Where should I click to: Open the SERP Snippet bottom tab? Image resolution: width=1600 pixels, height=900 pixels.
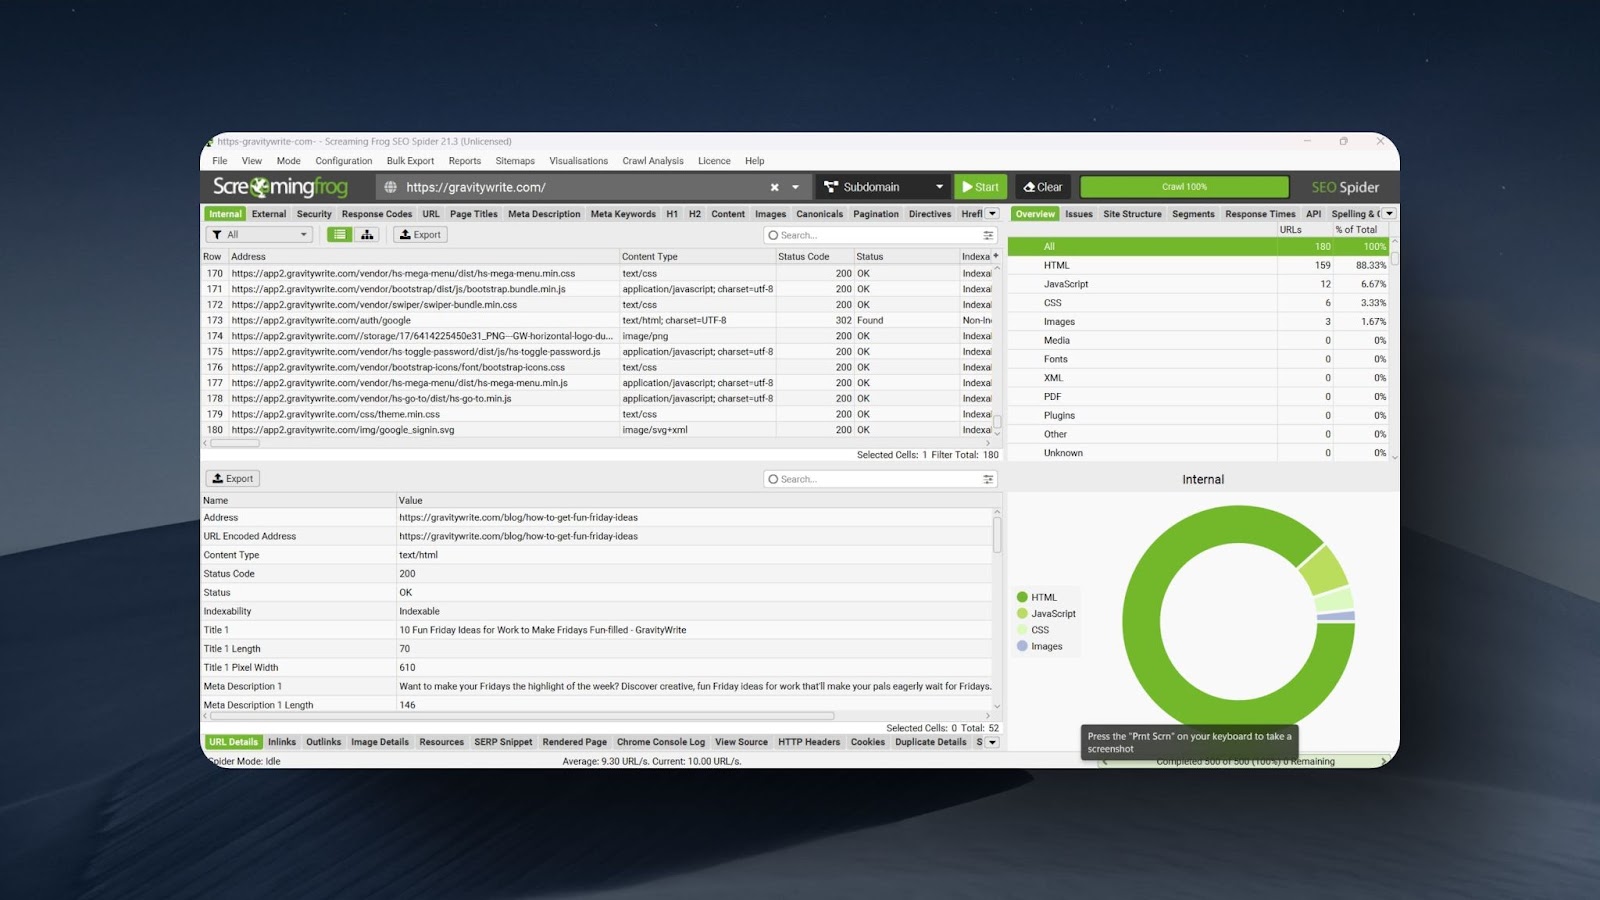click(x=503, y=742)
